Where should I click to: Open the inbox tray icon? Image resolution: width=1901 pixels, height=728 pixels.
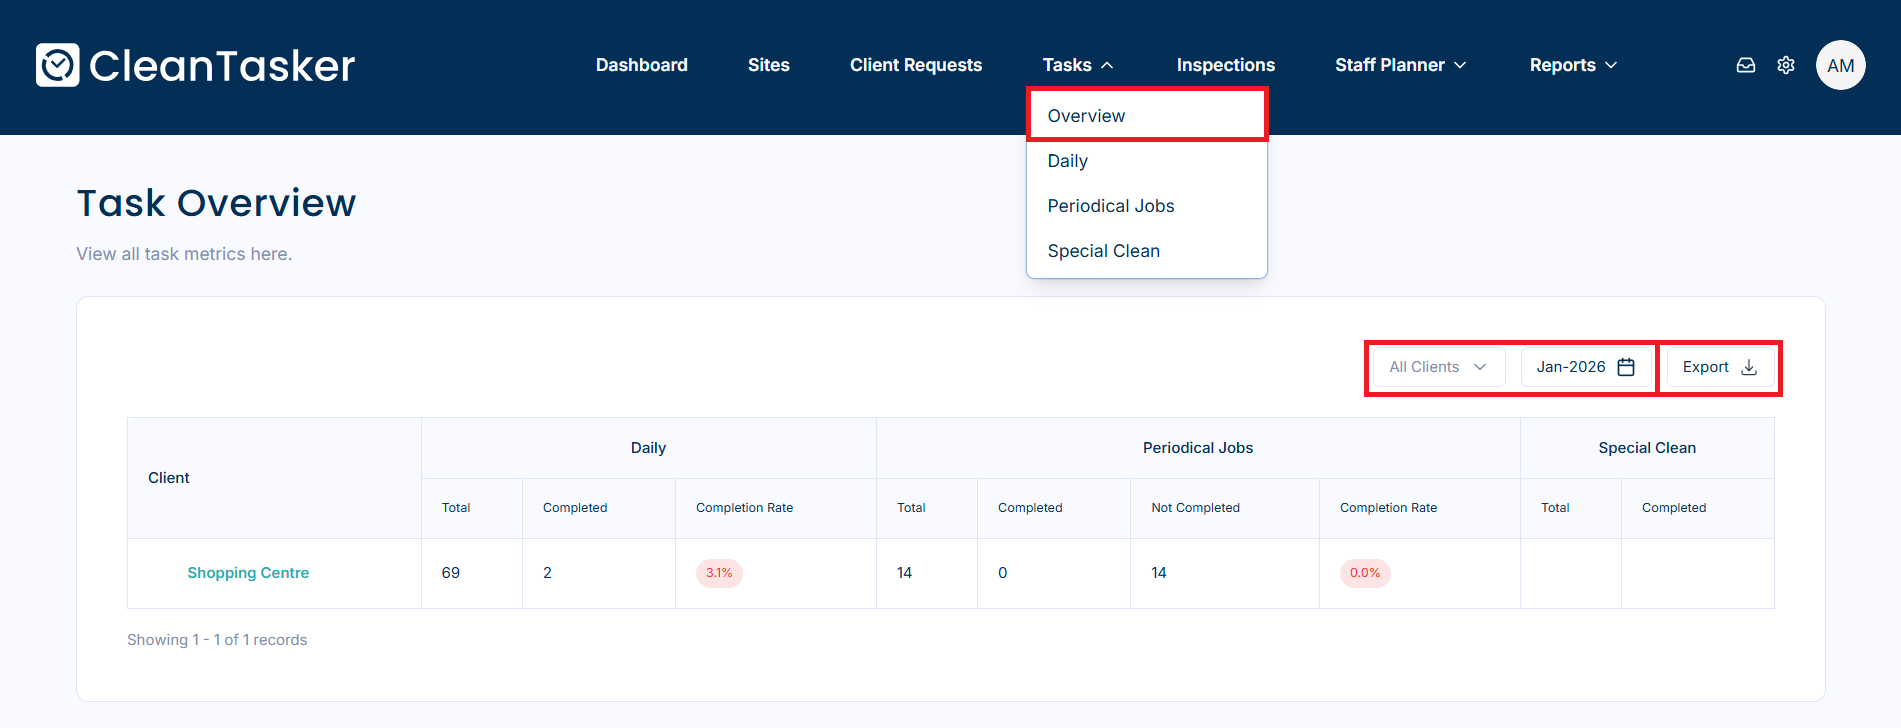tap(1745, 65)
